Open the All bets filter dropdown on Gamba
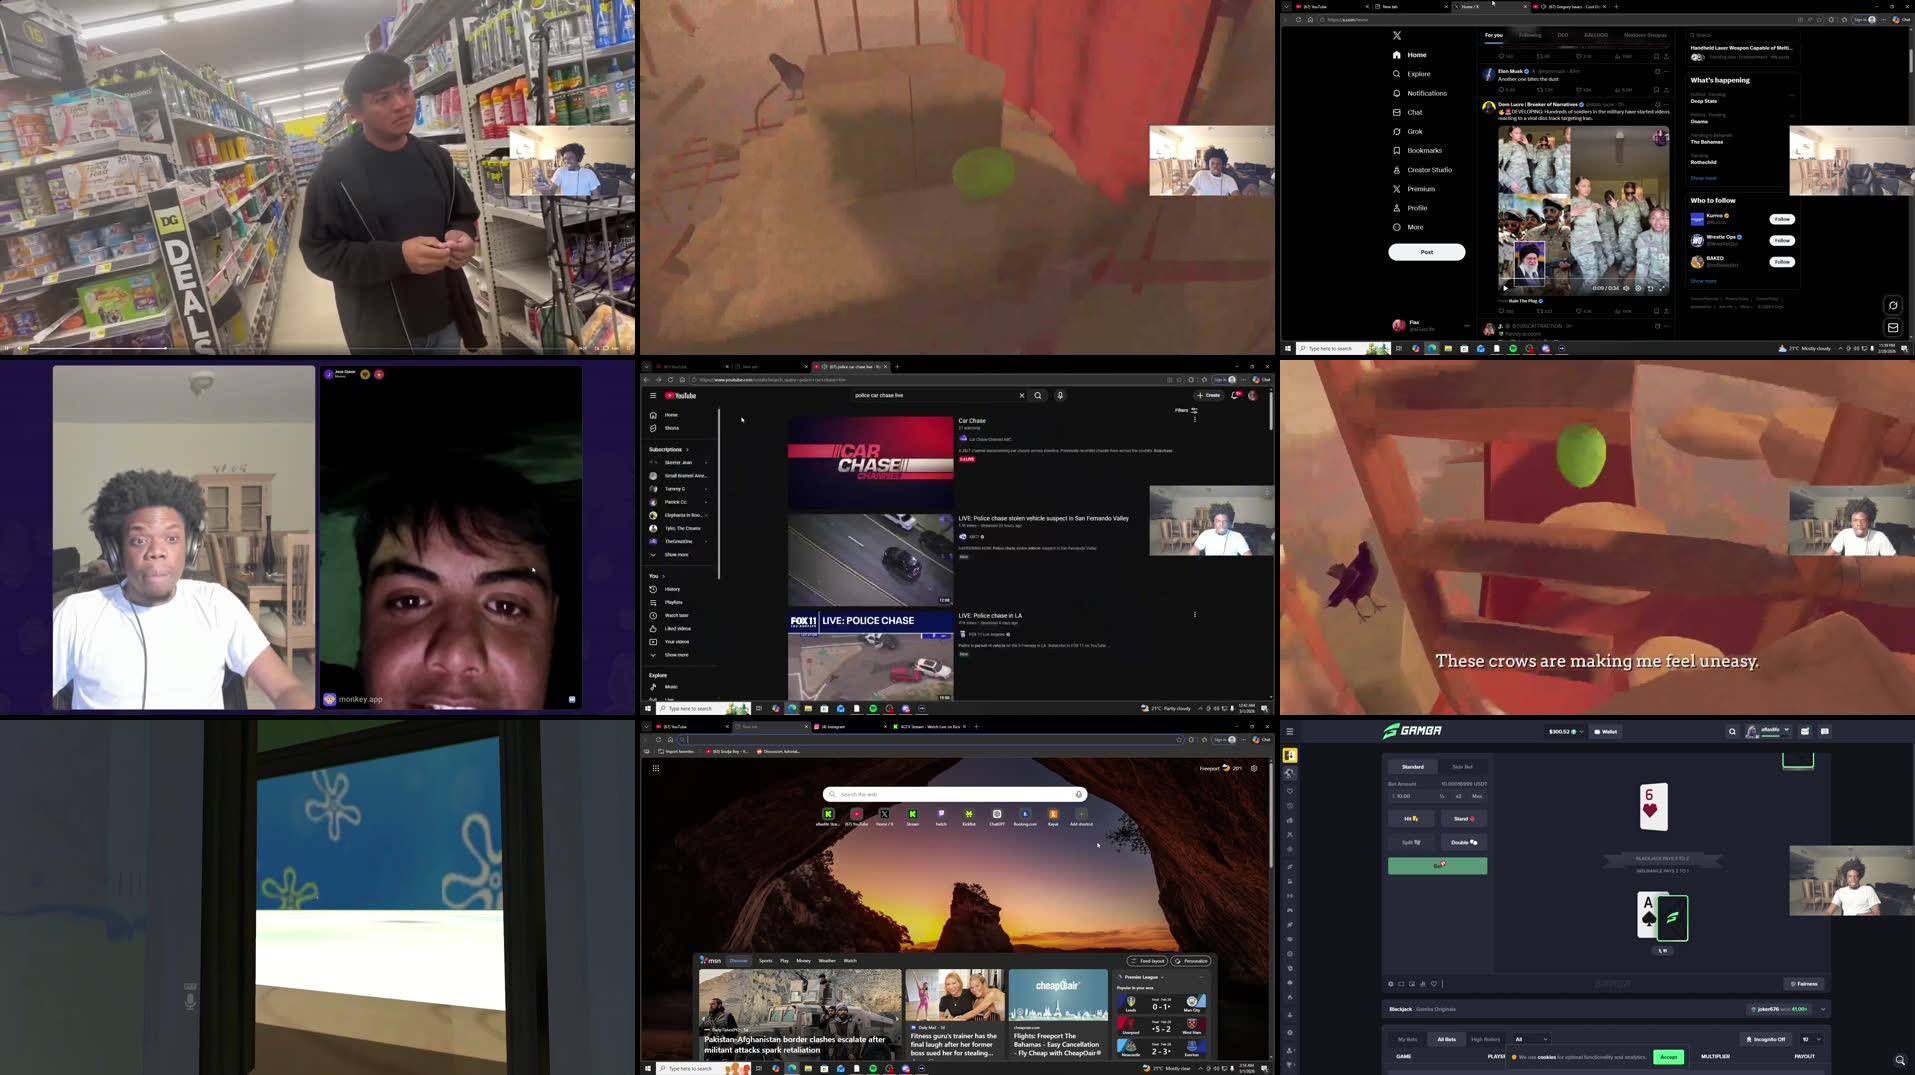The height and width of the screenshot is (1075, 1915). 1532,1039
